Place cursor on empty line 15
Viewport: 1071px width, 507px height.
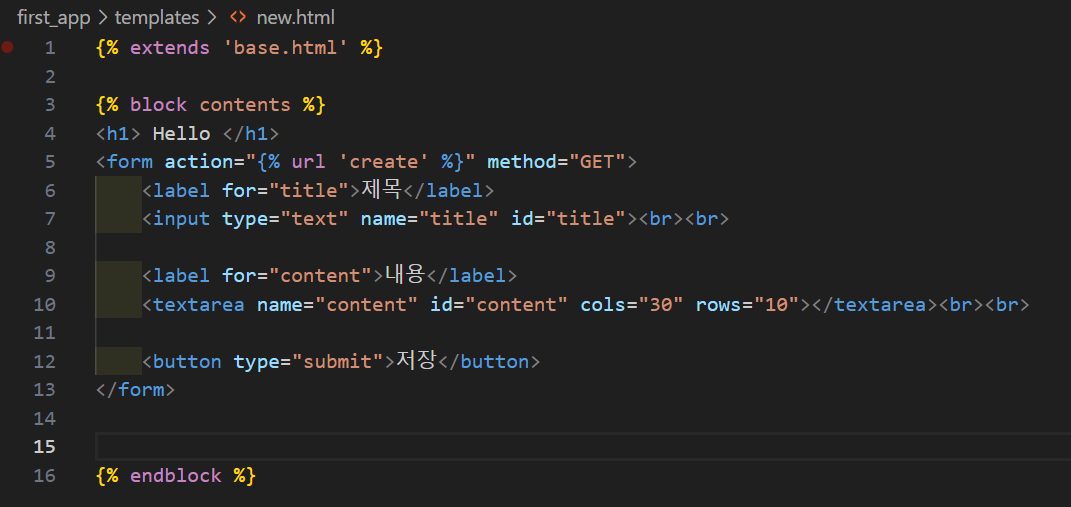click(x=583, y=447)
